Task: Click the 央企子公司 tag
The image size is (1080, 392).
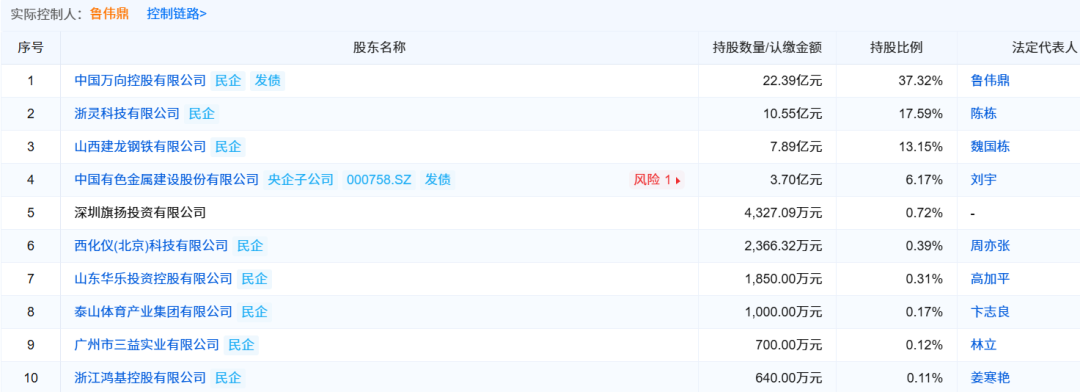Action: (300, 180)
